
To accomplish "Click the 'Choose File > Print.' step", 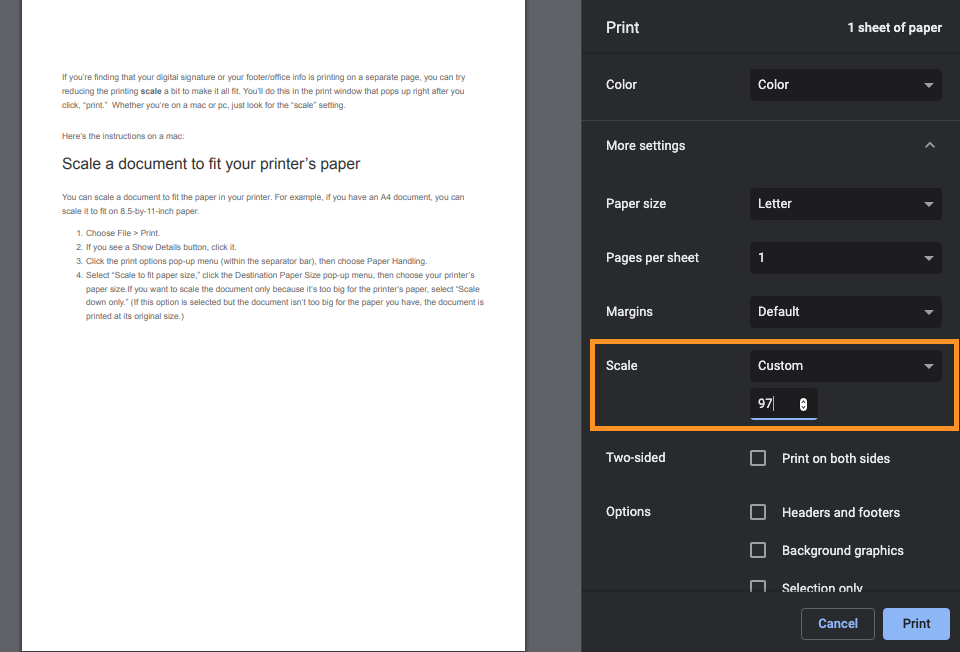I will pyautogui.click(x=122, y=233).
